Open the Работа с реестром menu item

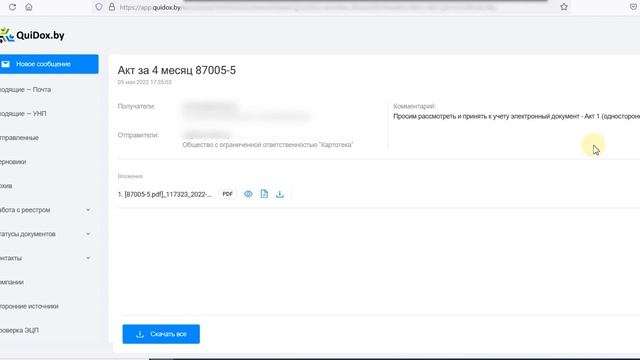pyautogui.click(x=25, y=210)
